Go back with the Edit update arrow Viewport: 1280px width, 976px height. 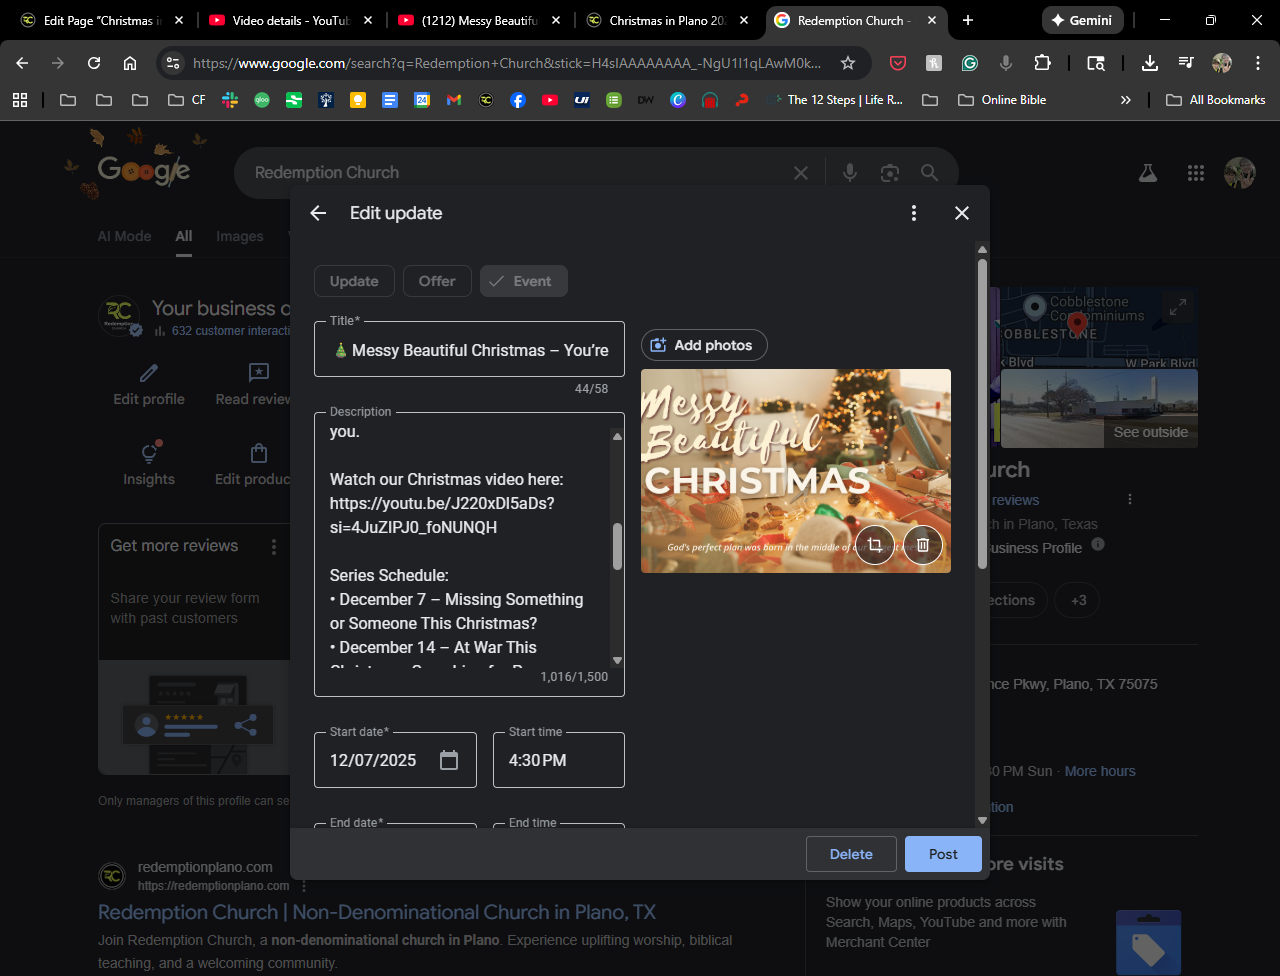[318, 213]
